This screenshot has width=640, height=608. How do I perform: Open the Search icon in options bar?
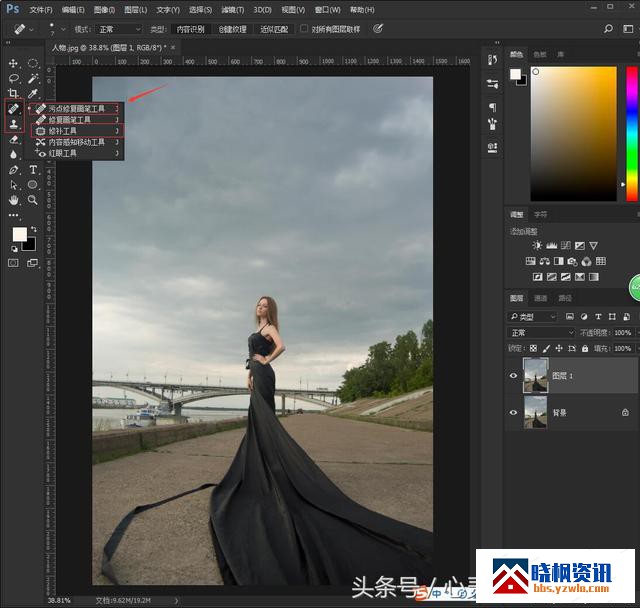pos(608,29)
